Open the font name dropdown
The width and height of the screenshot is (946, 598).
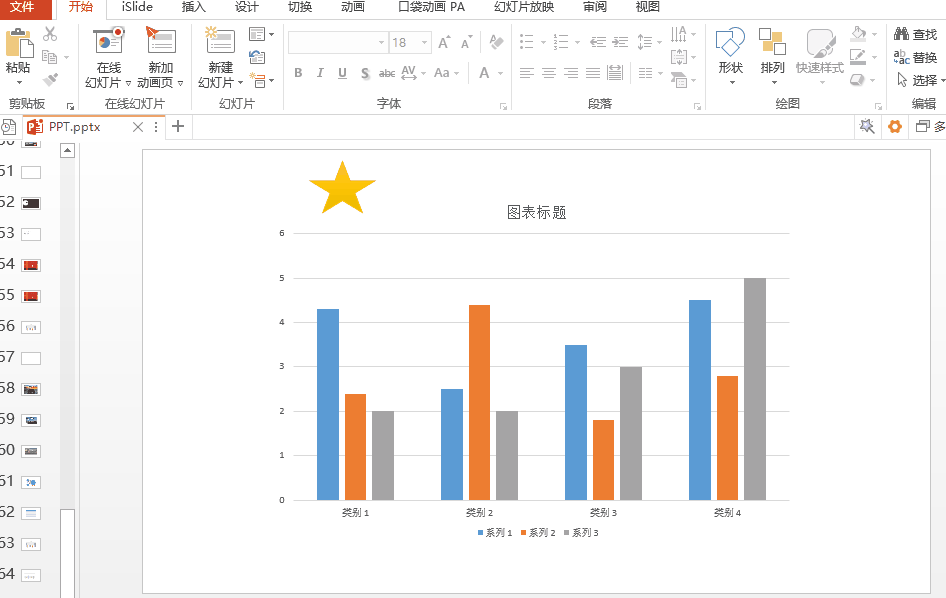pyautogui.click(x=381, y=43)
